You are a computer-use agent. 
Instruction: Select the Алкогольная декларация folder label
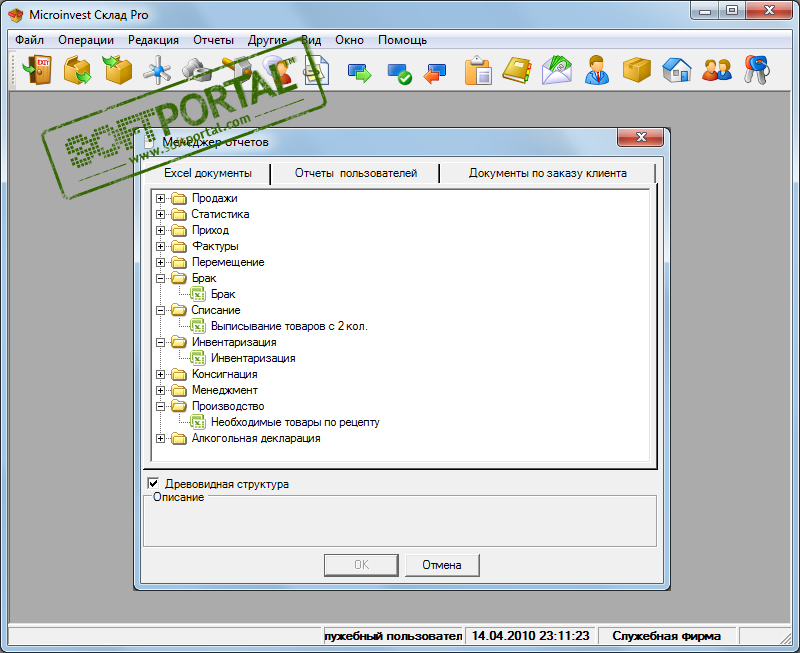pos(256,438)
